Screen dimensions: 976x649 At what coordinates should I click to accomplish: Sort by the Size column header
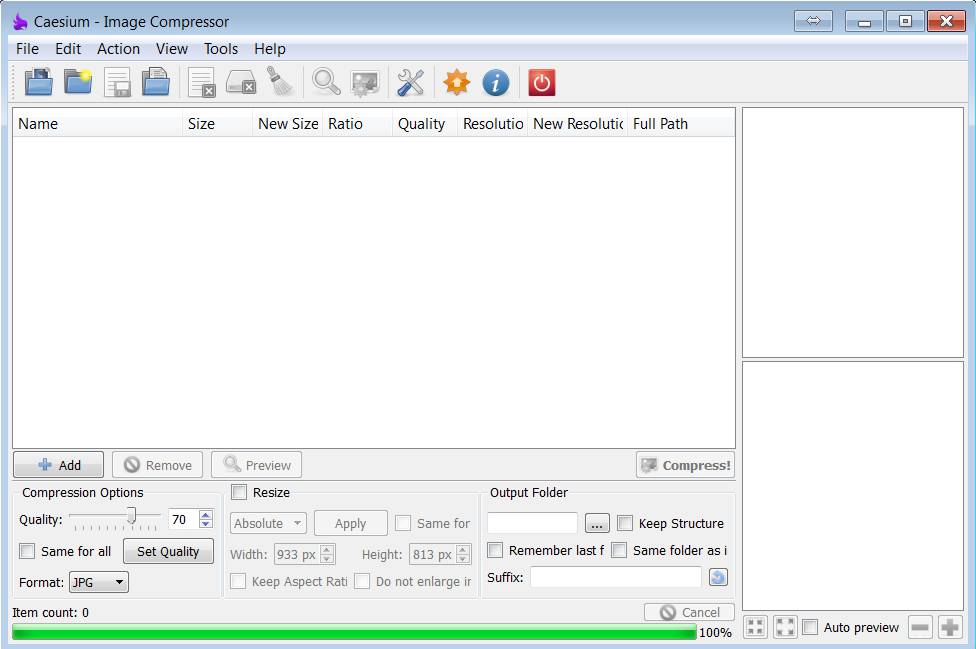(x=218, y=124)
